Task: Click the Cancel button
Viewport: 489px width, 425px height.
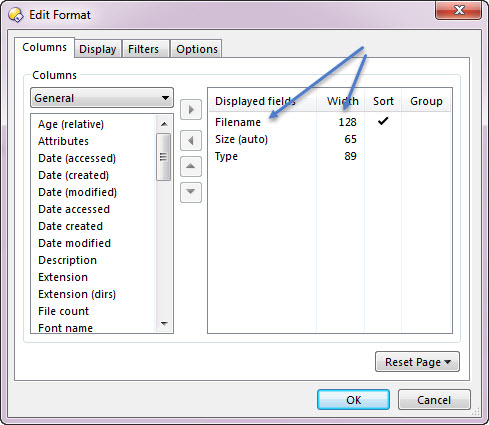Action: tap(434, 400)
